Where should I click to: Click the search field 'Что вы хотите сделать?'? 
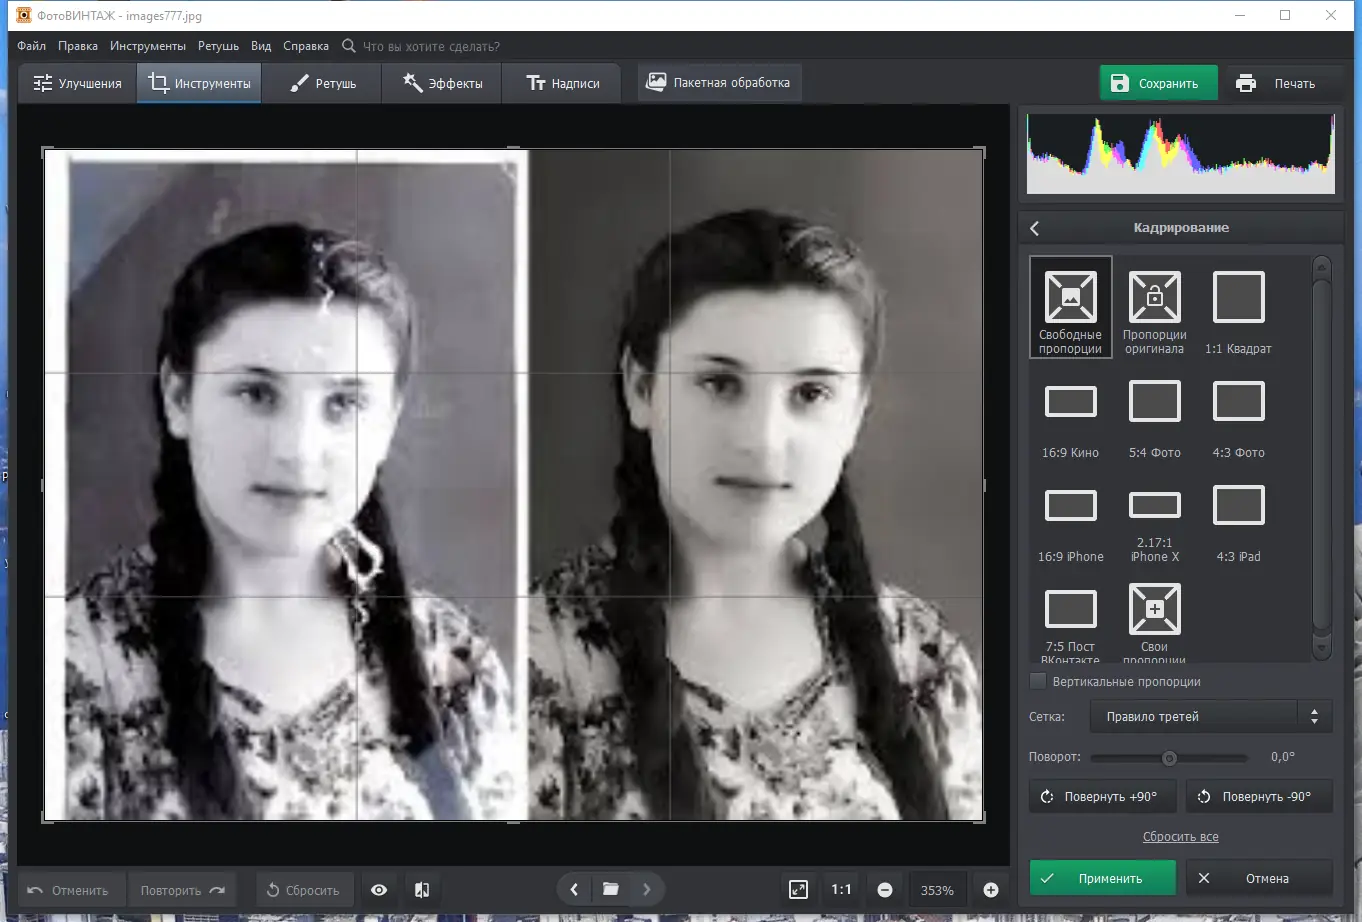coord(431,46)
